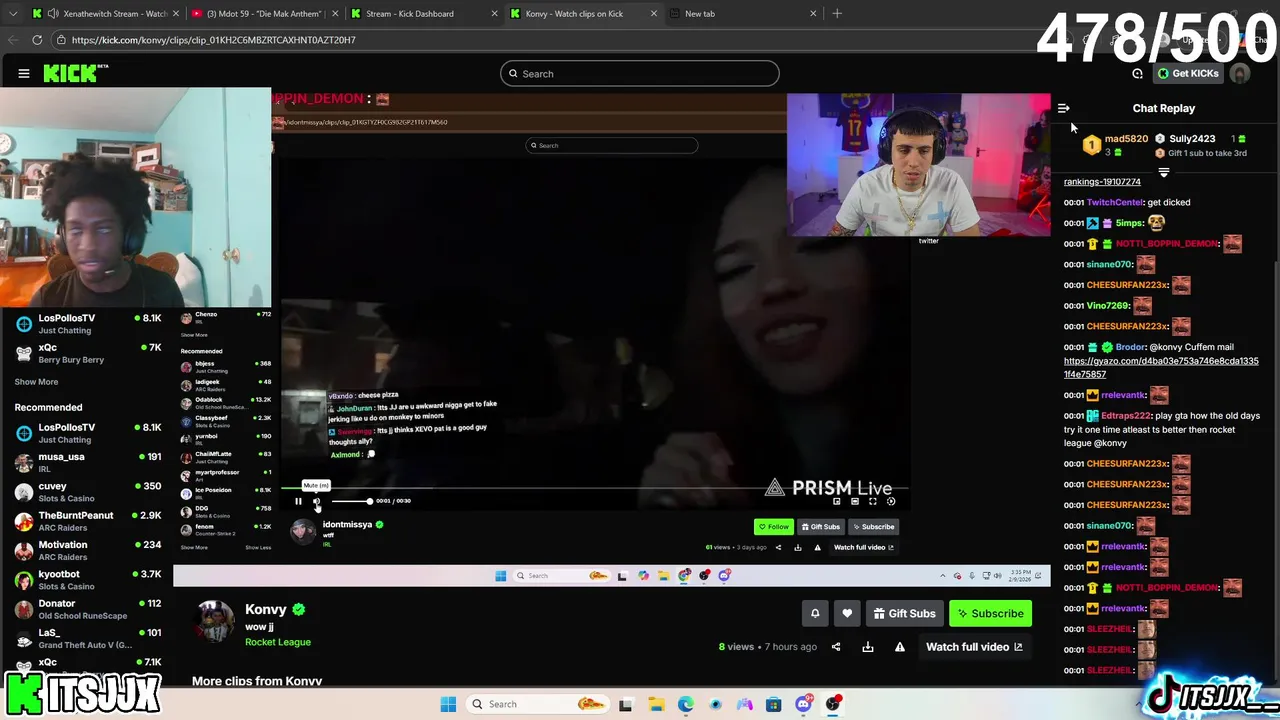Download Konvy's clip
The image size is (1280, 720).
[868, 647]
